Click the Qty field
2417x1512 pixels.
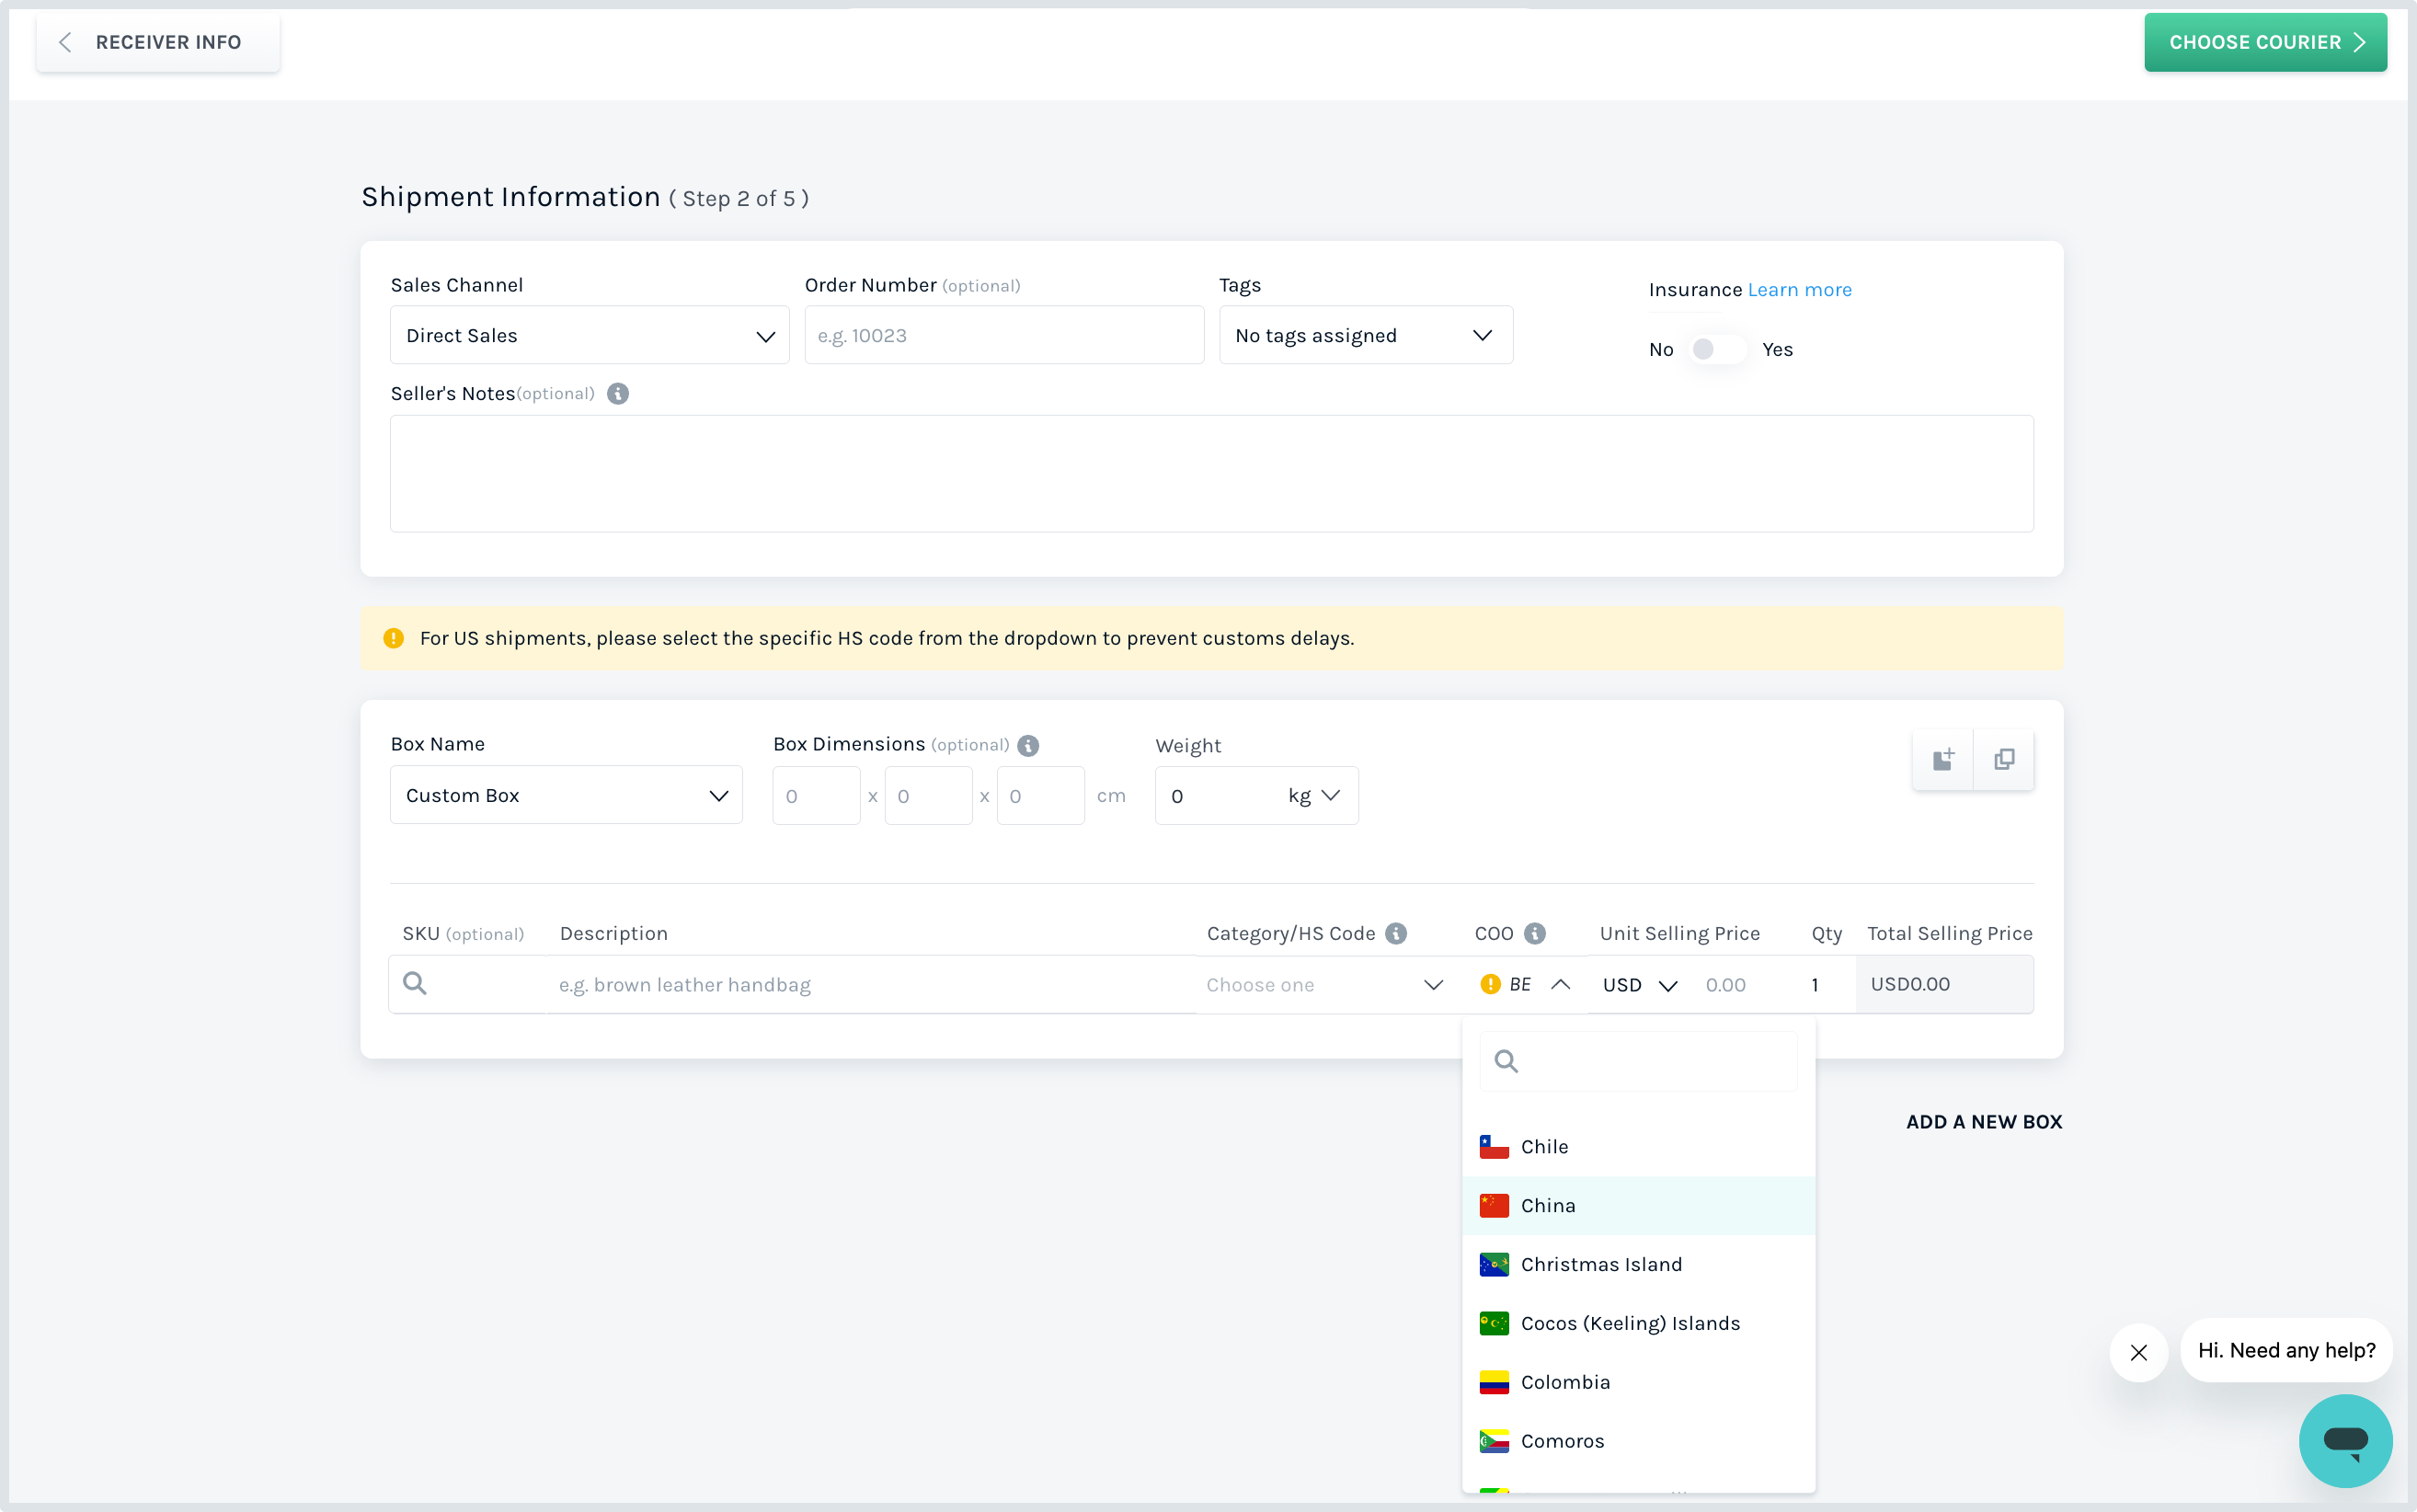pyautogui.click(x=1825, y=985)
